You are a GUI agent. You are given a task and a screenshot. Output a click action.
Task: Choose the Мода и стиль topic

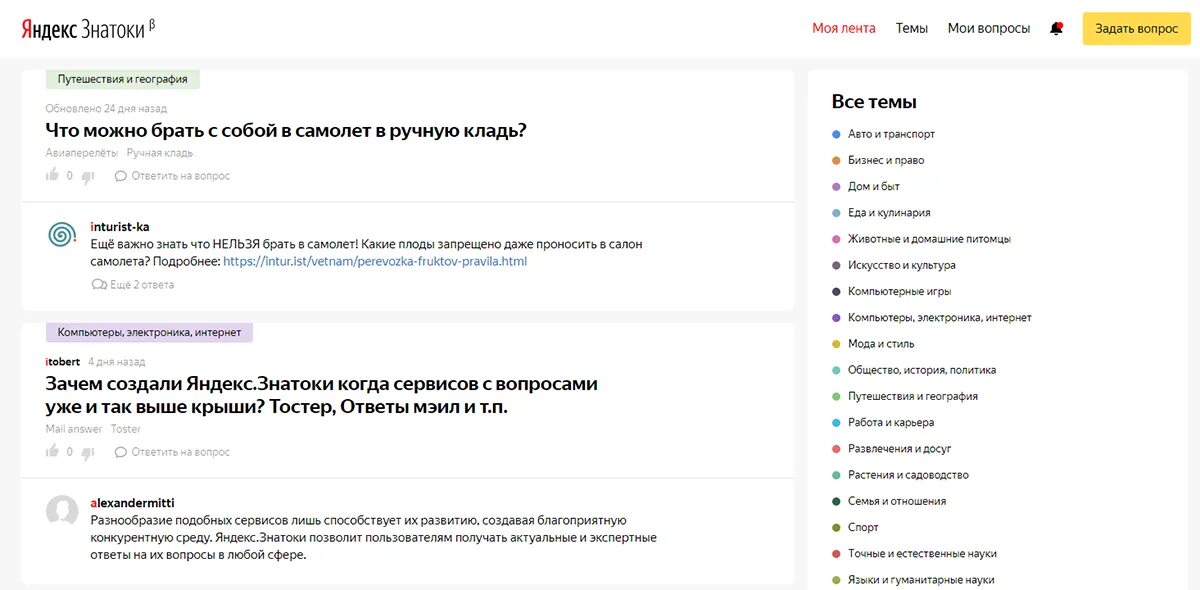click(881, 344)
